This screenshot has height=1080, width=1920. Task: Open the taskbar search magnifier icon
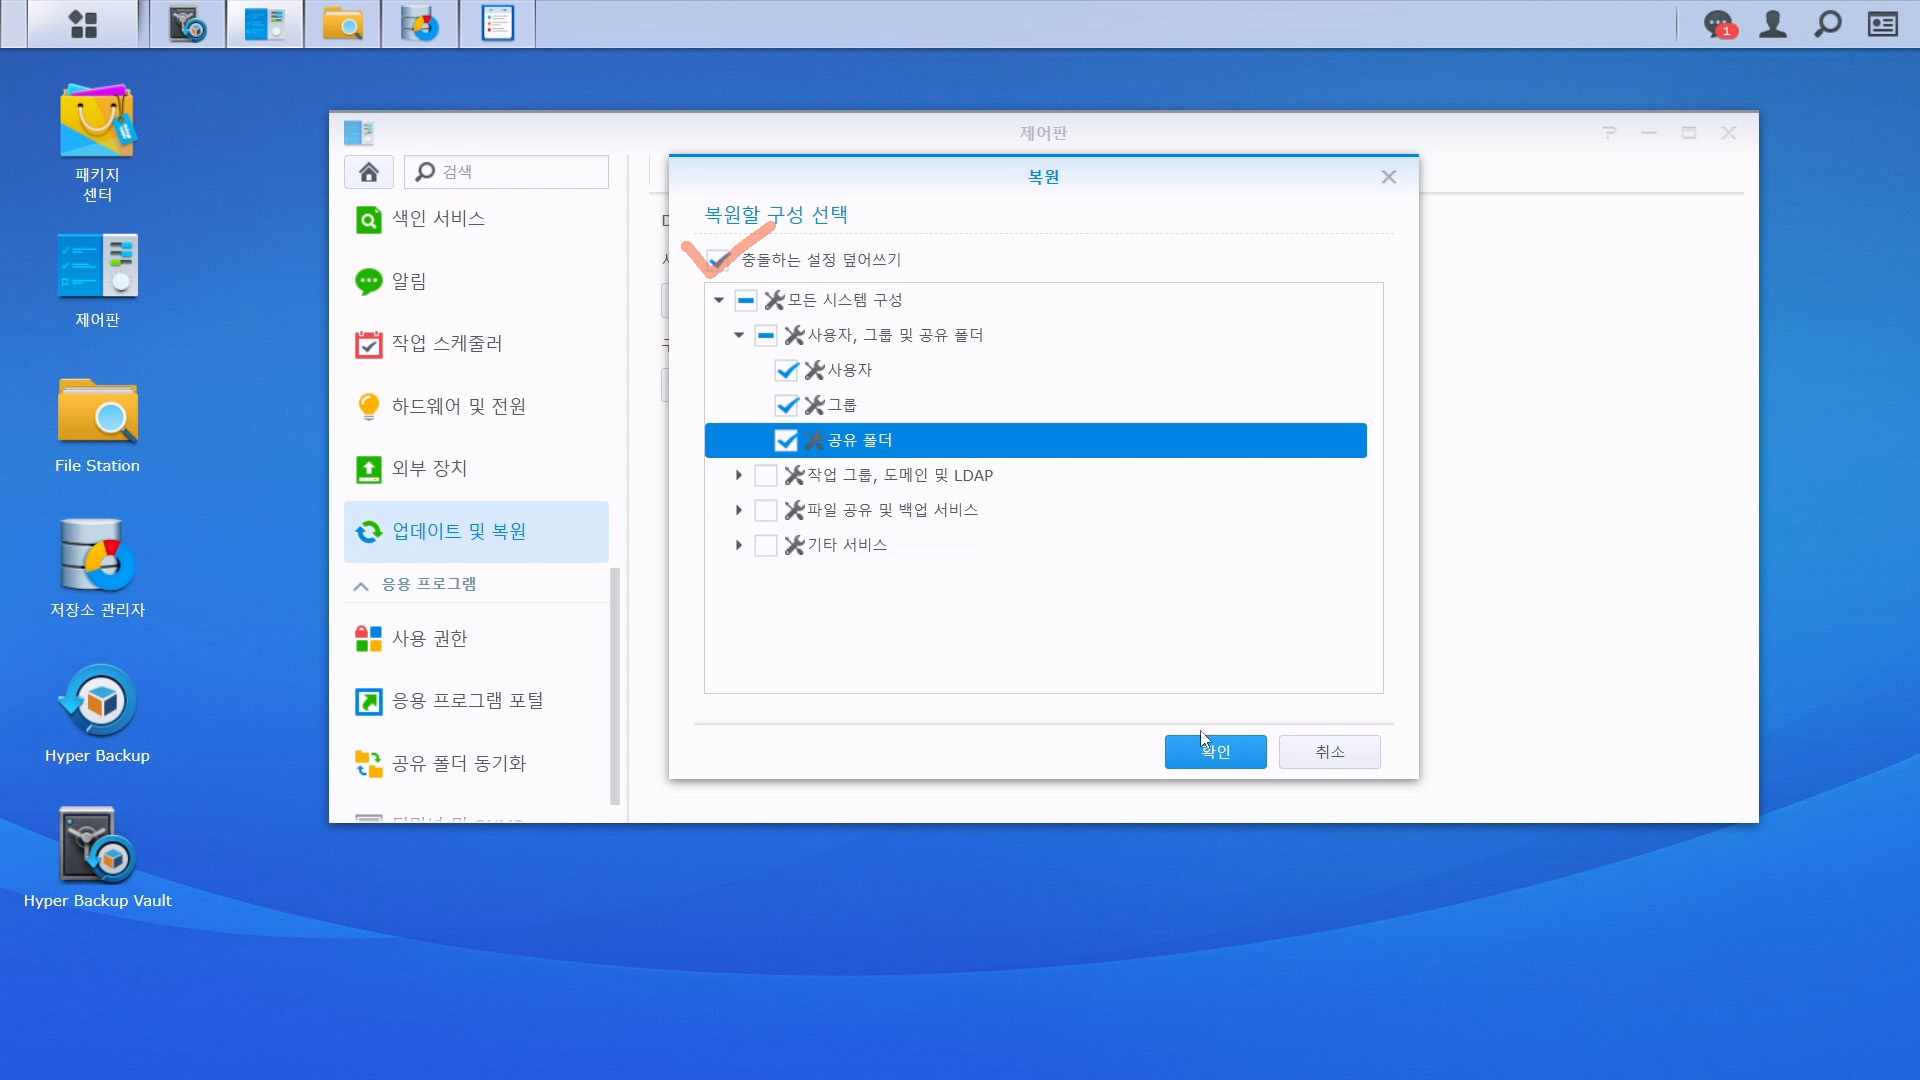pyautogui.click(x=1828, y=24)
